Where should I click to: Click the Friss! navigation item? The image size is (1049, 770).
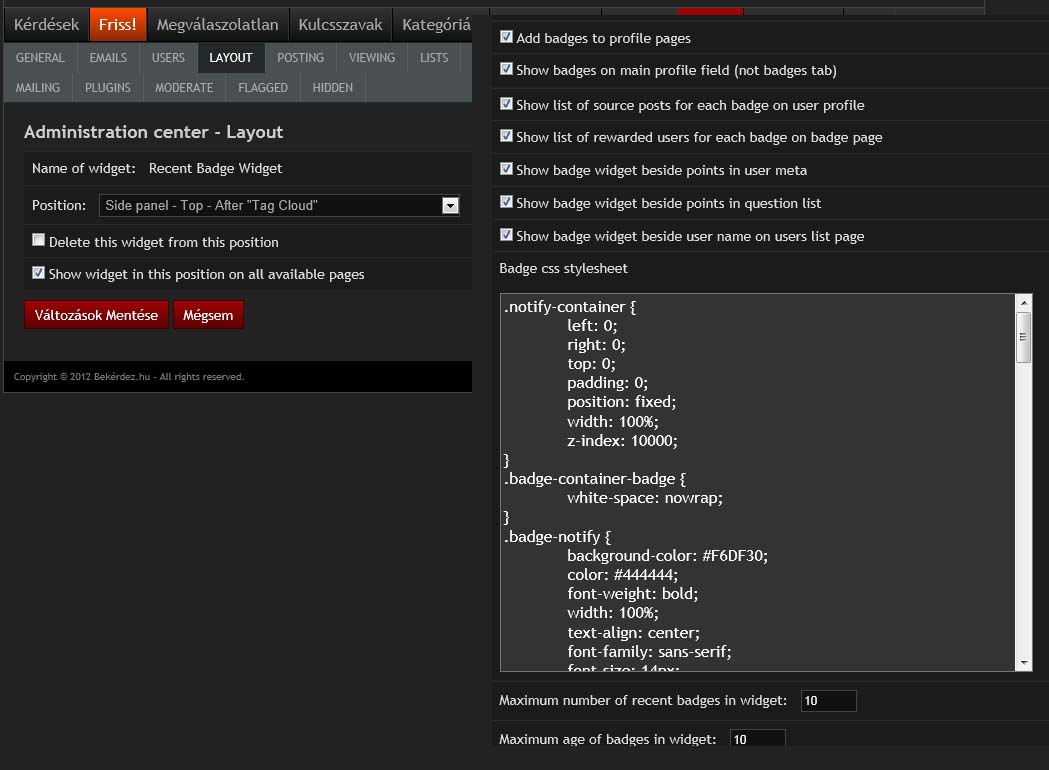(x=117, y=25)
